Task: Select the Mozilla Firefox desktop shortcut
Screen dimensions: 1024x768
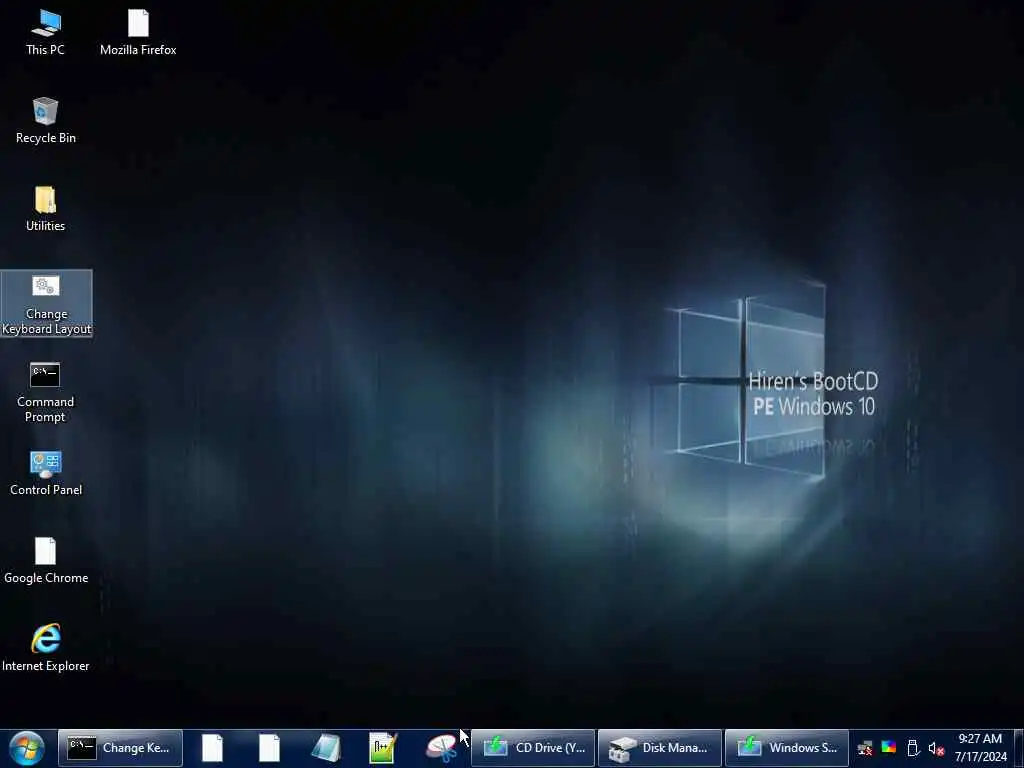Action: point(138,33)
